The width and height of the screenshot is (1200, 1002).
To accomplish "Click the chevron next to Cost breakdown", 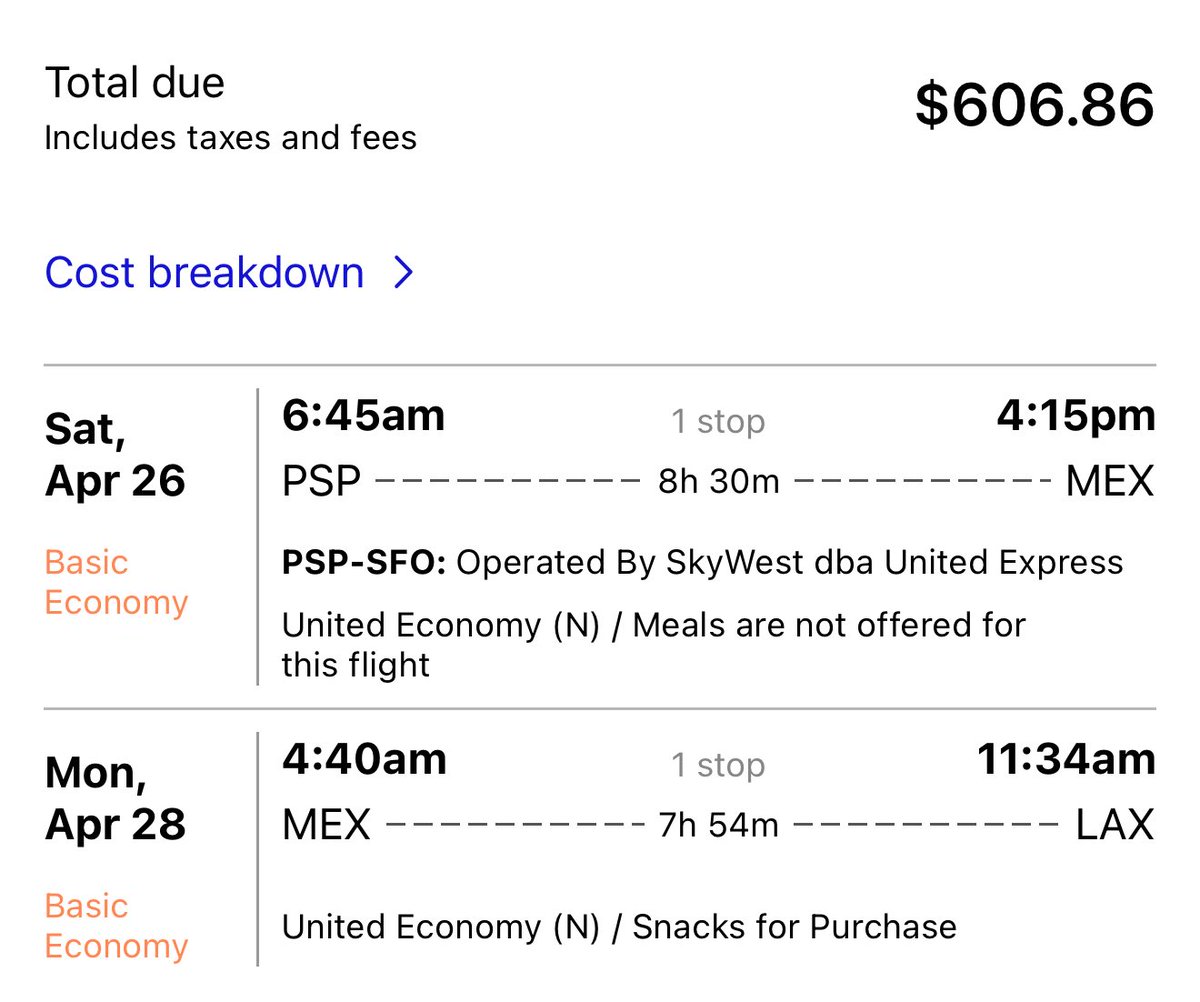I will coord(403,272).
